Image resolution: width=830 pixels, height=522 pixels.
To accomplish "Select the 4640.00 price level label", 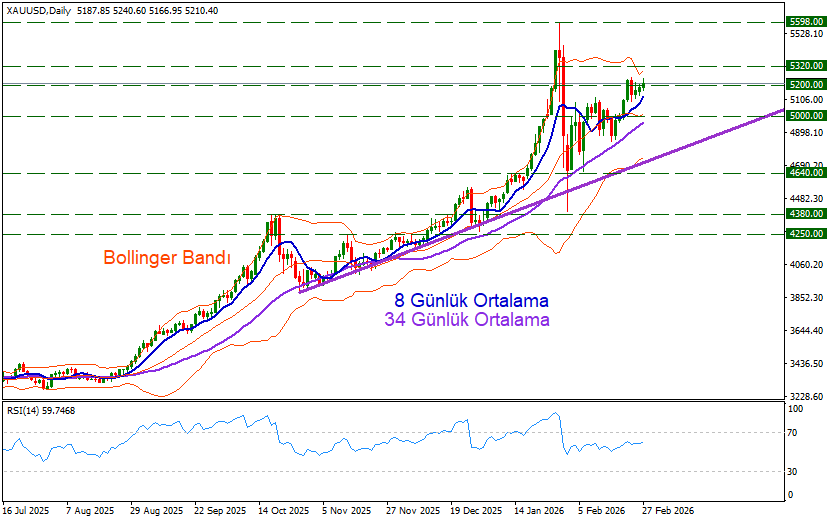I will click(804, 173).
